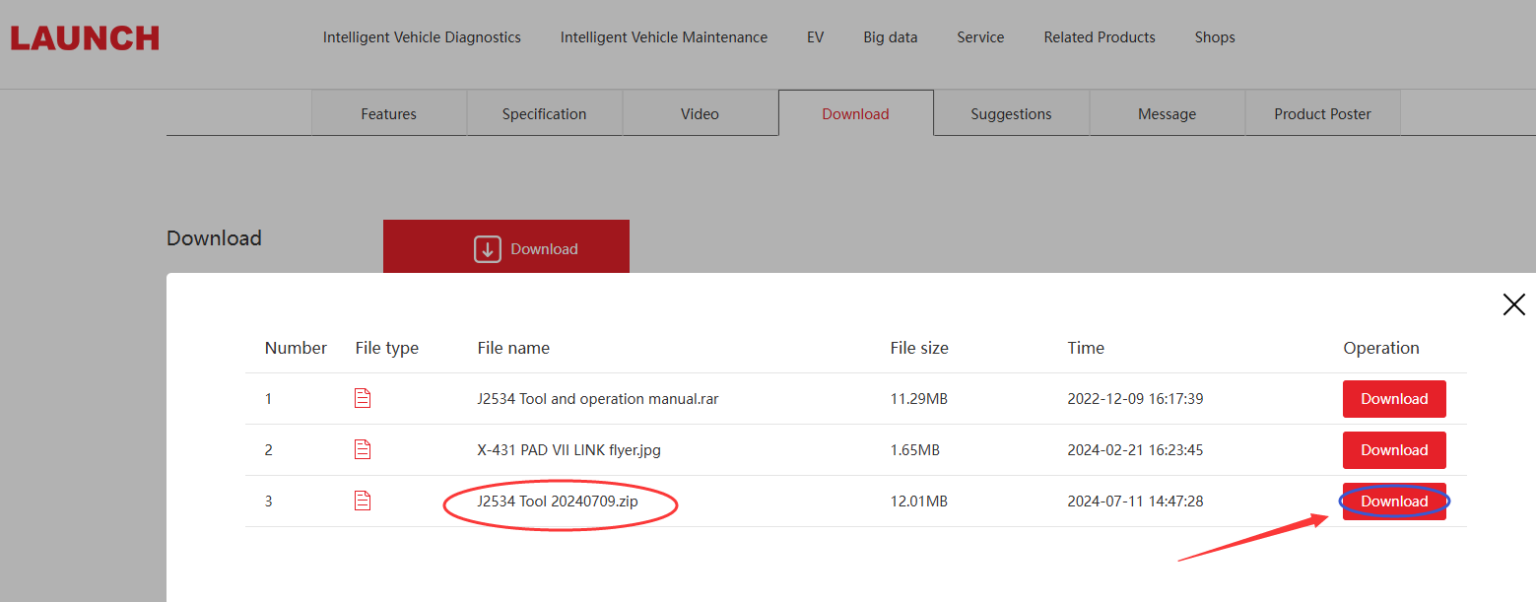Screen dimensions: 1536x602
Task: Click the LAUNCH logo
Action: [x=85, y=38]
